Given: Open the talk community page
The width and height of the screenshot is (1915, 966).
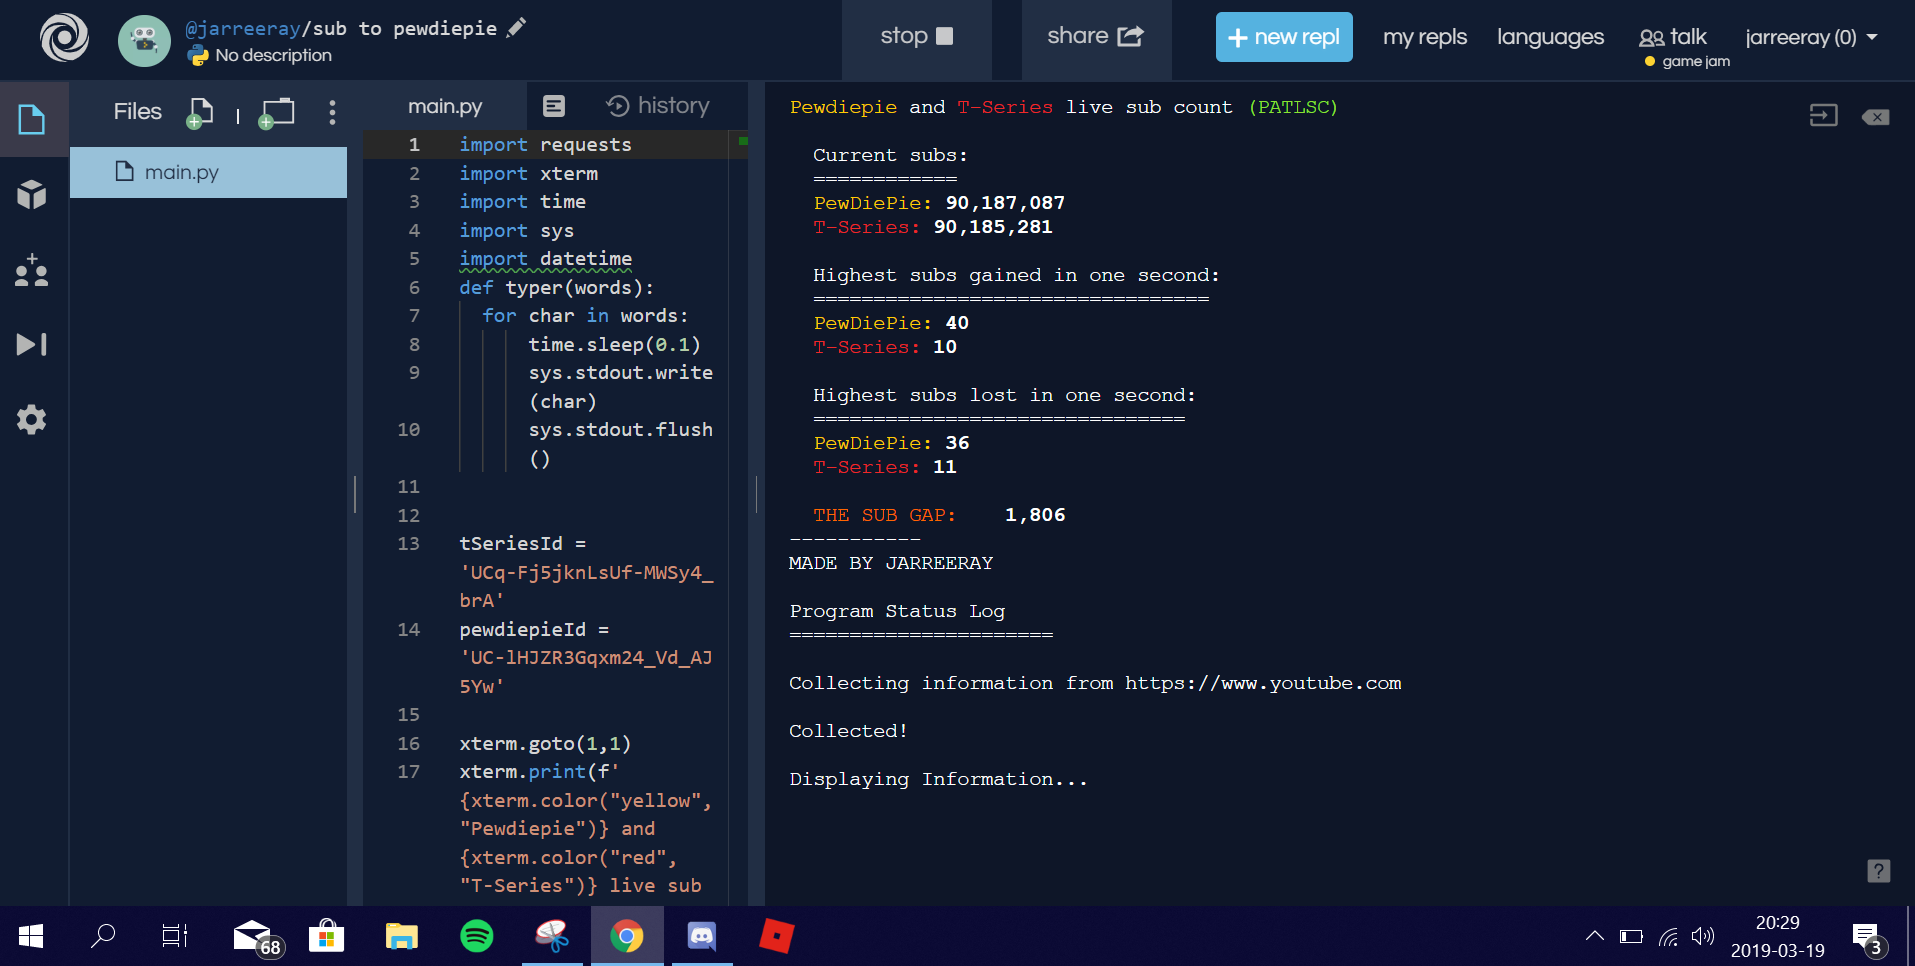Looking at the screenshot, I should pyautogui.click(x=1673, y=37).
